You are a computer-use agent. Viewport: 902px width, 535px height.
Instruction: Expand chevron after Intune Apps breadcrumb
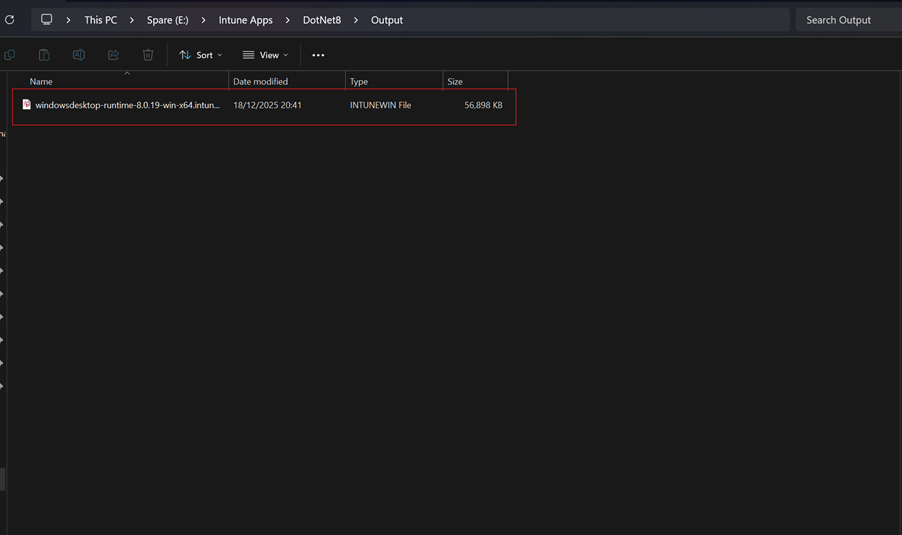(x=288, y=20)
